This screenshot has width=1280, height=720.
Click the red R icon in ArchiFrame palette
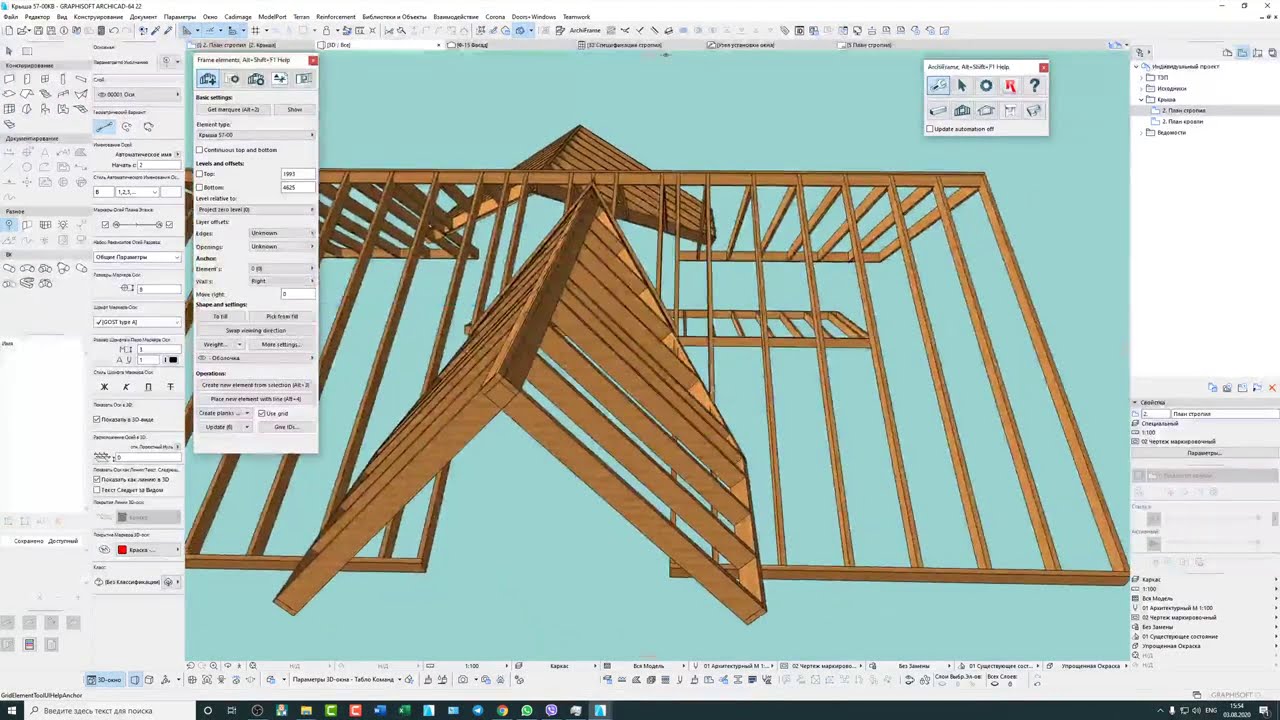[1010, 86]
